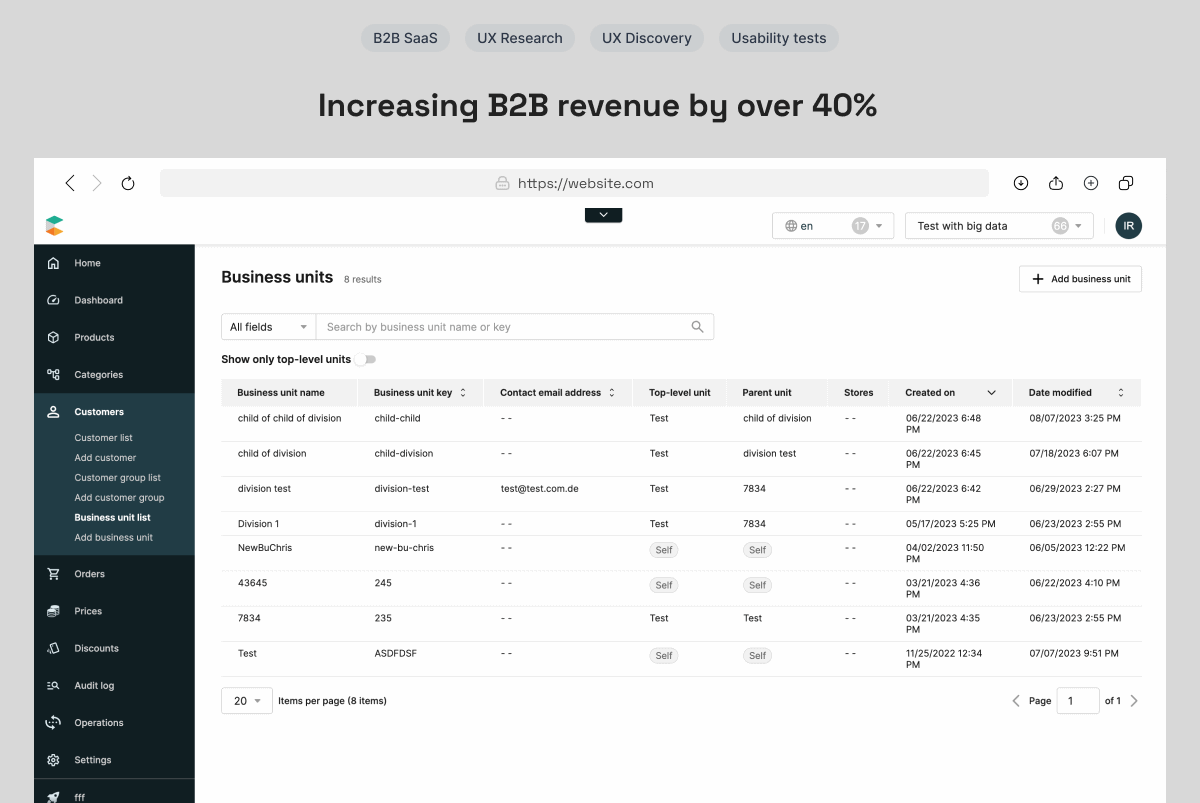The image size is (1200, 803).
Task: Sort by Created on column
Action: [x=950, y=393]
